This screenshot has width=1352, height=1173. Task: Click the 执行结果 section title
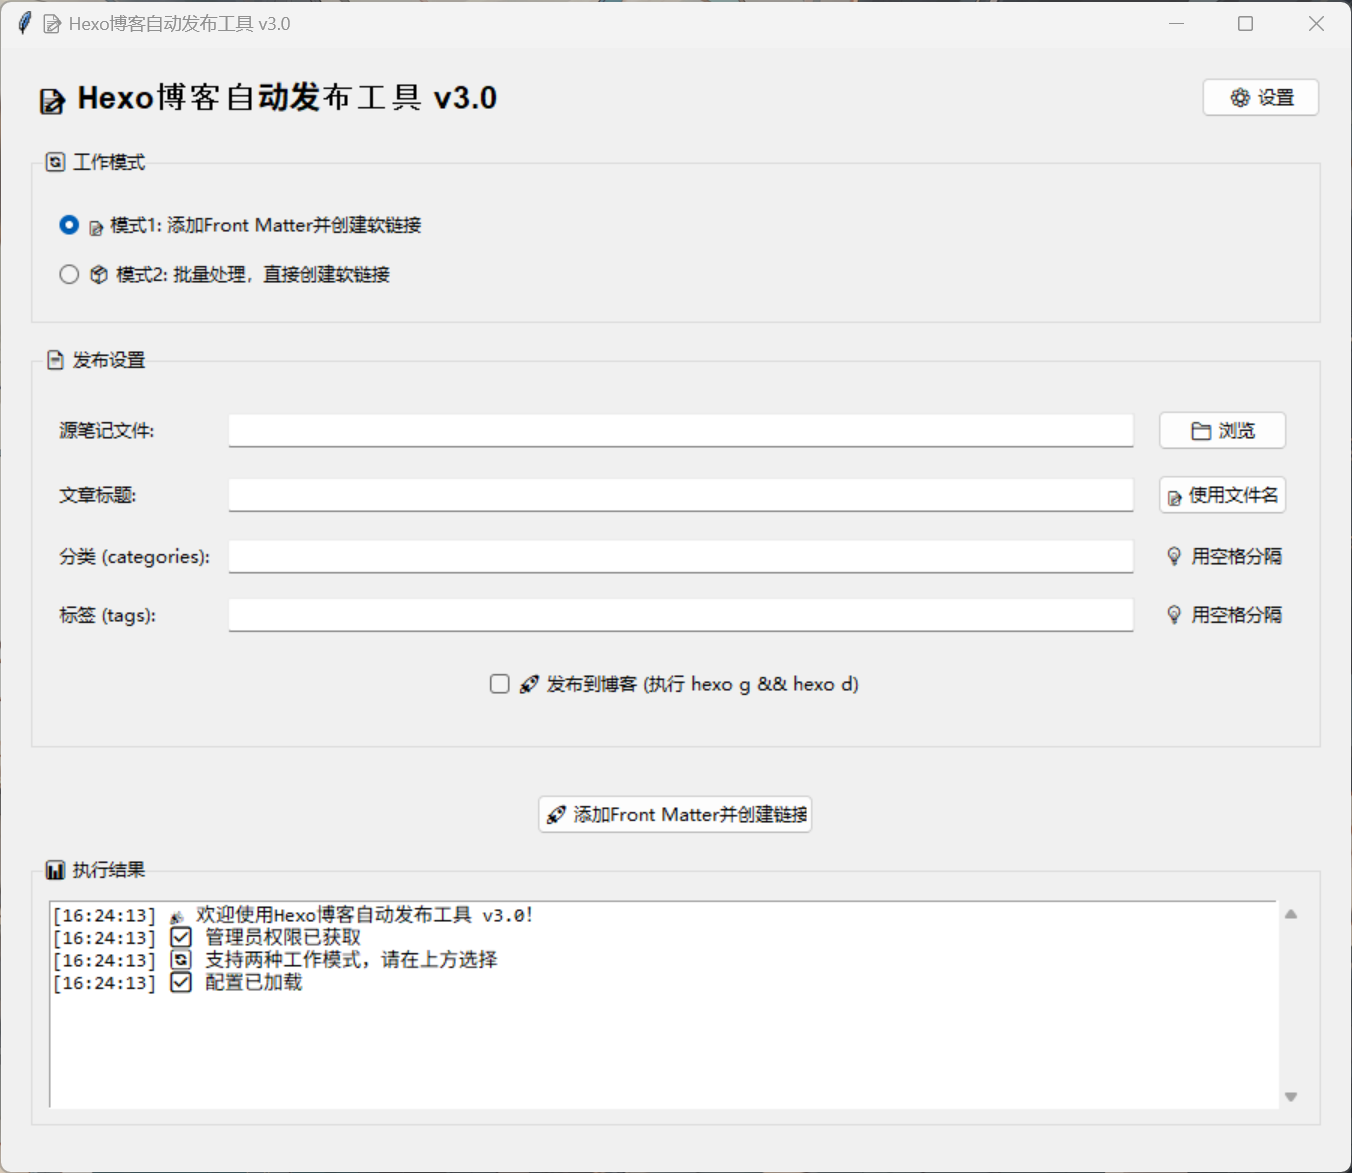(x=109, y=870)
